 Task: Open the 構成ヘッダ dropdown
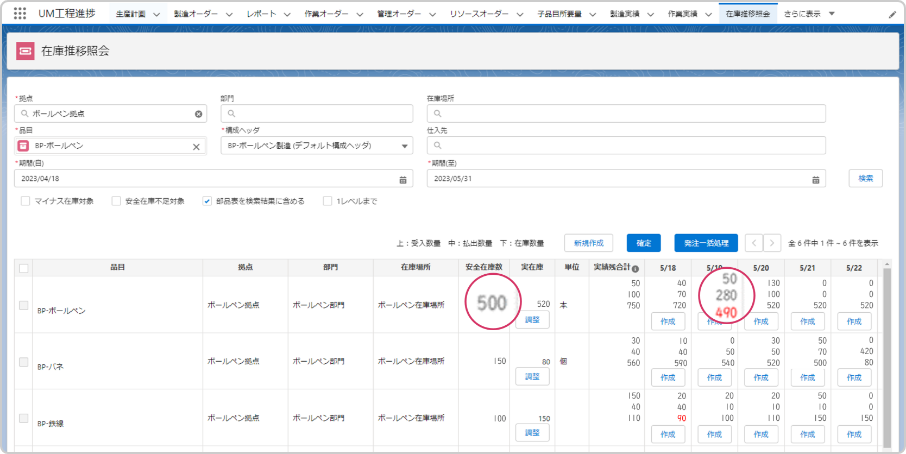click(317, 146)
